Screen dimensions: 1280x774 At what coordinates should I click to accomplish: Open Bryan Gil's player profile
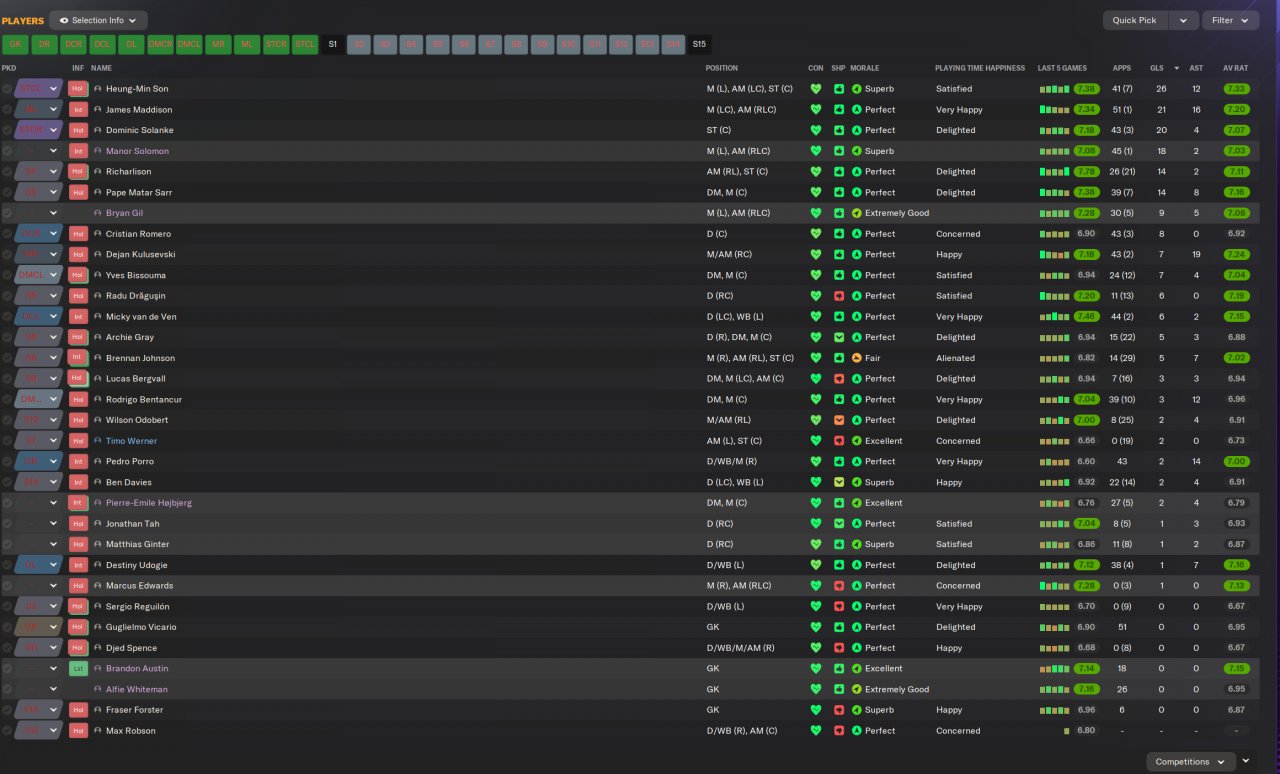click(x=125, y=213)
